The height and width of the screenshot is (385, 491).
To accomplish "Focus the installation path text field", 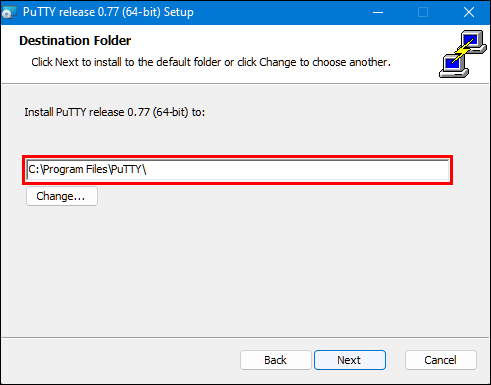I will pos(238,170).
